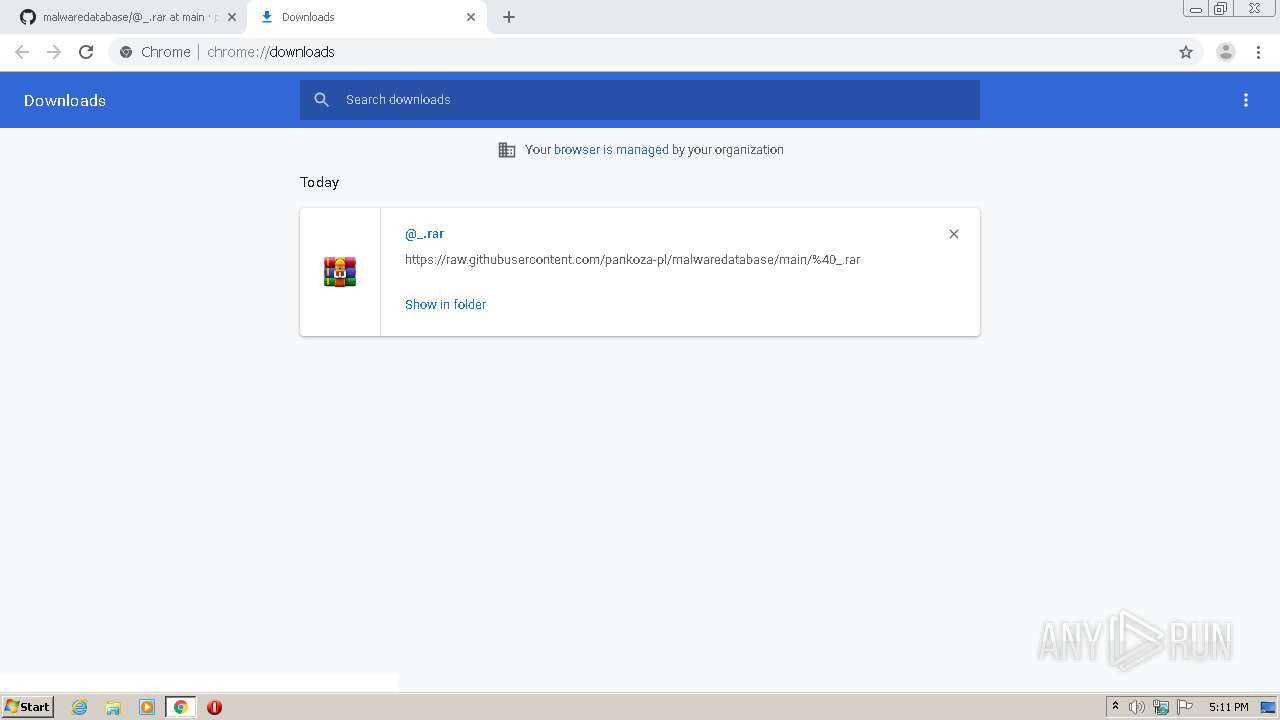Open Windows Explorer folder from taskbar
Screen dimensions: 1280x720
(x=113, y=707)
